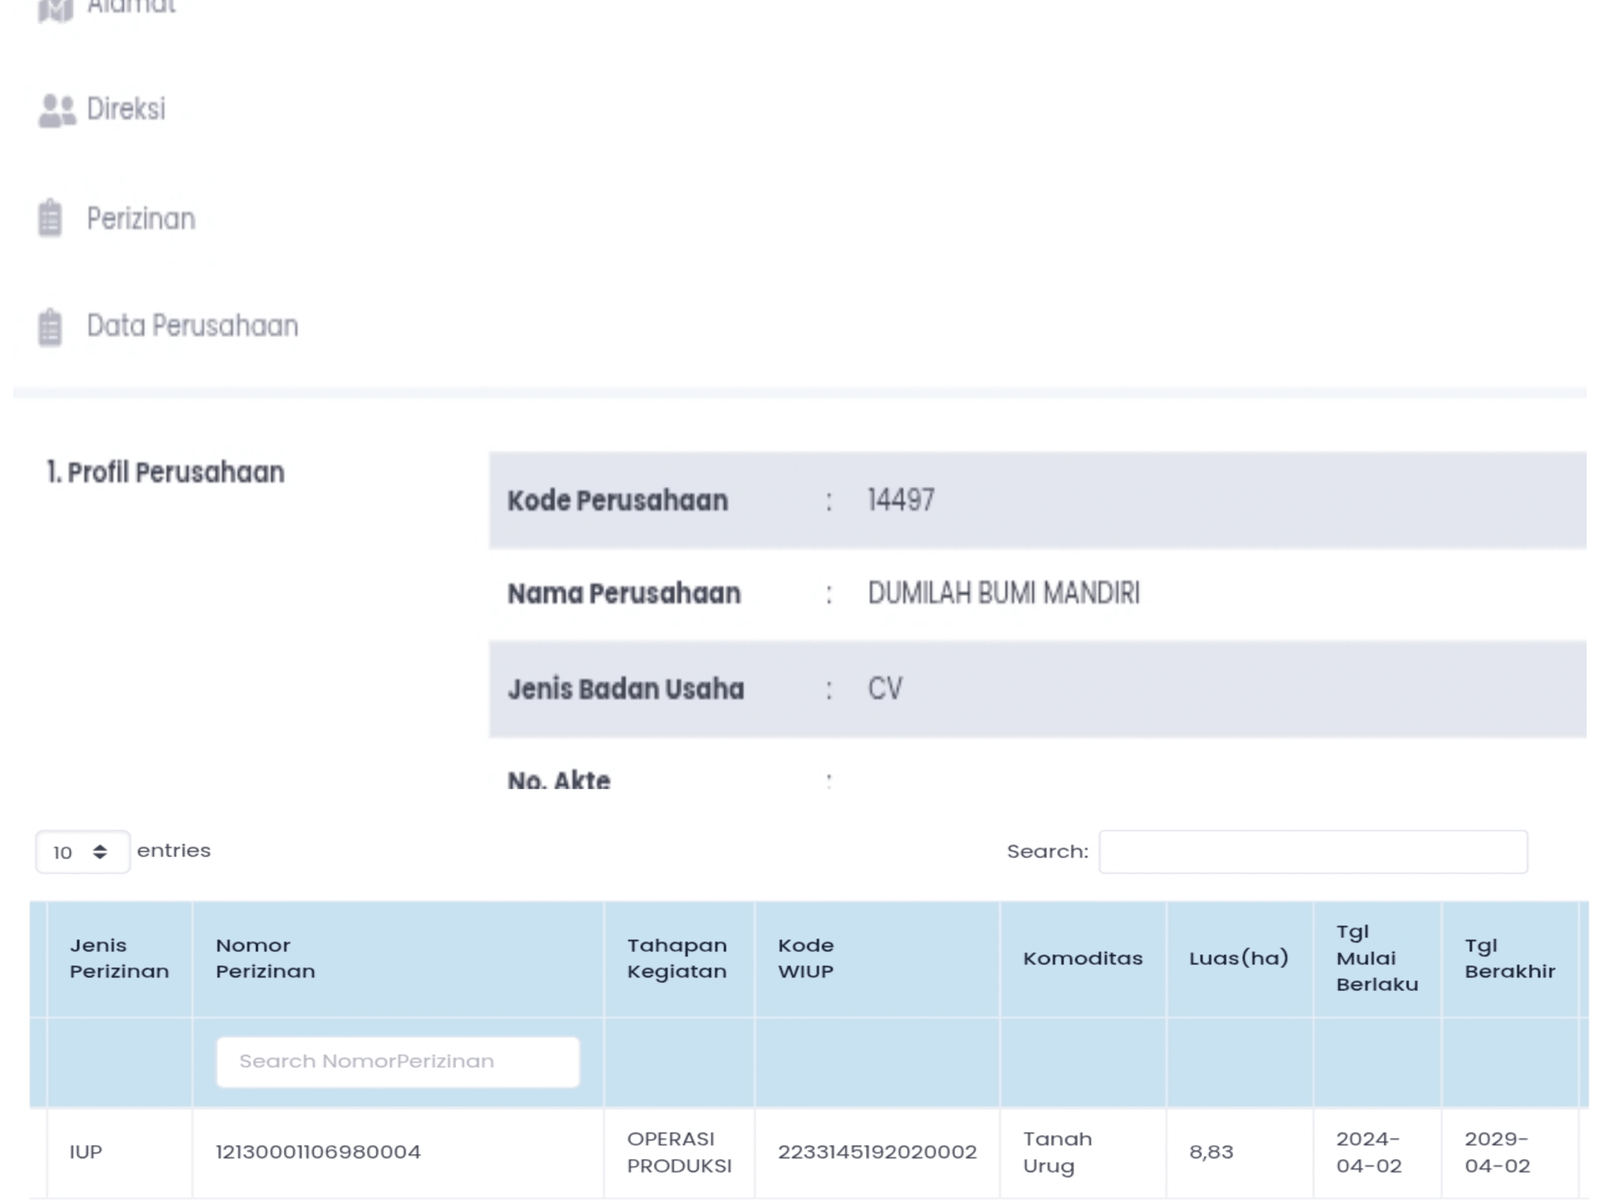The width and height of the screenshot is (1600, 1200).
Task: Sort by Komoditas column header
Action: (x=1083, y=958)
